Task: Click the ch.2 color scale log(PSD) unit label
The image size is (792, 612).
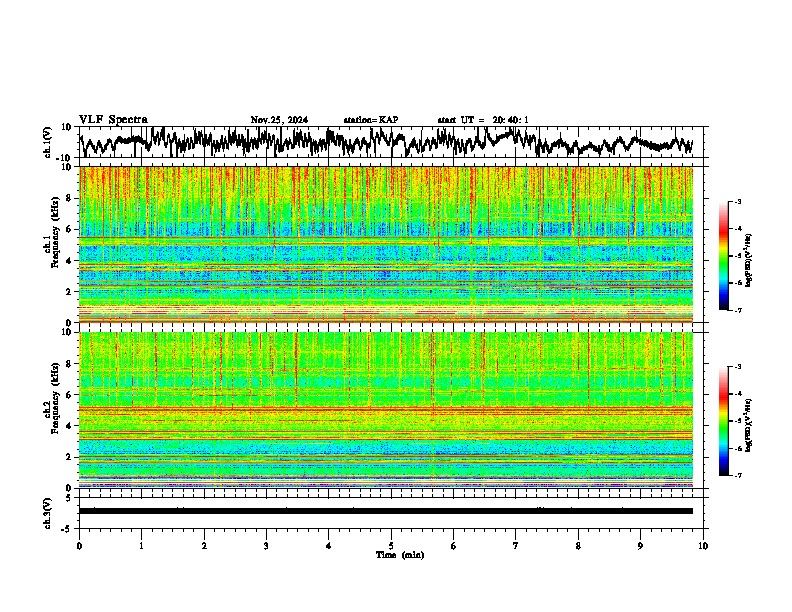Action: pos(749,425)
